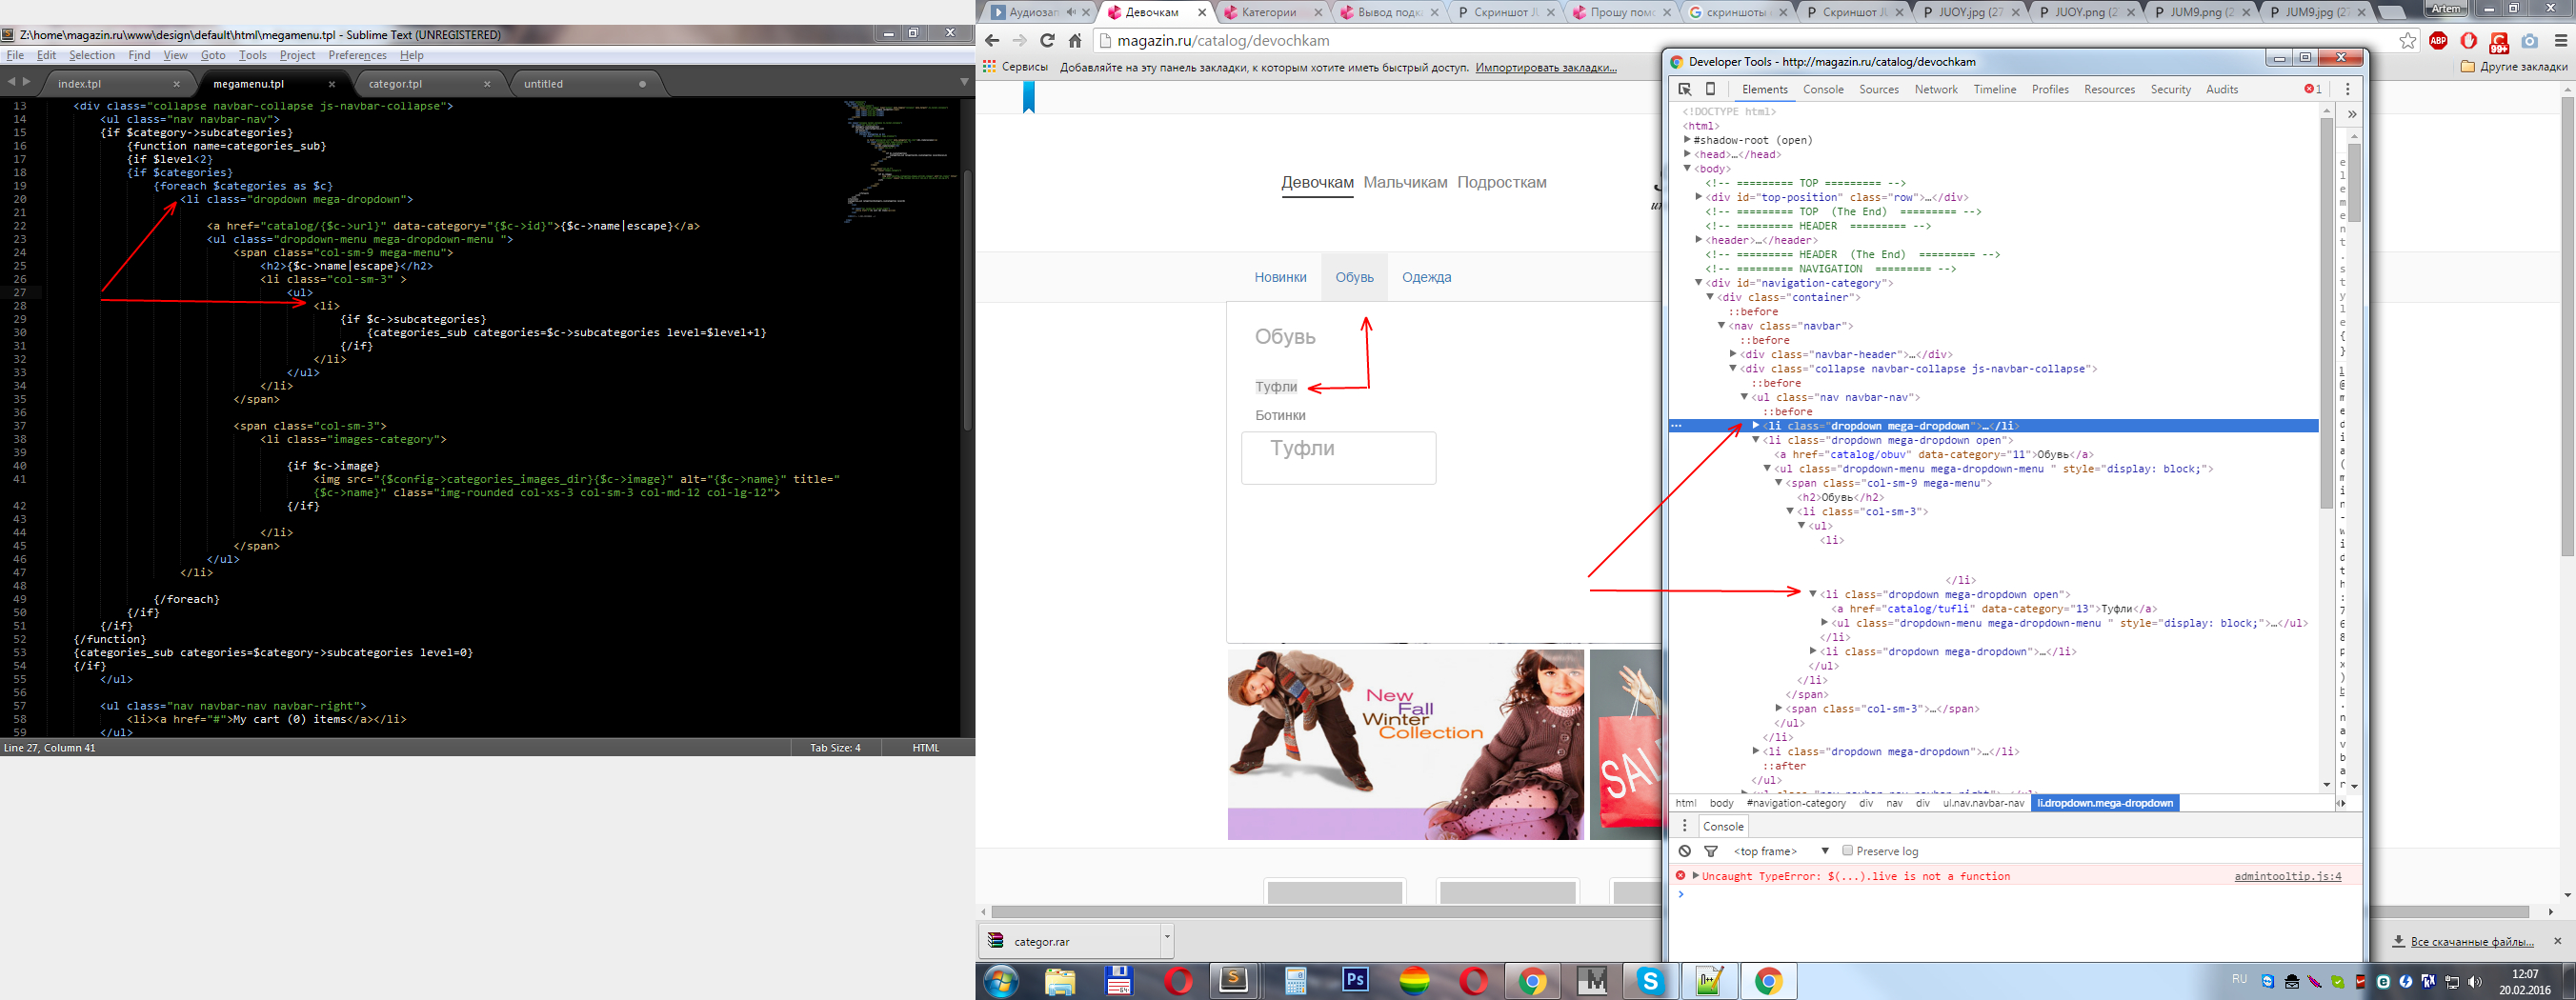
Task: Open the console drawer three-dot menu
Action: click(x=1684, y=826)
